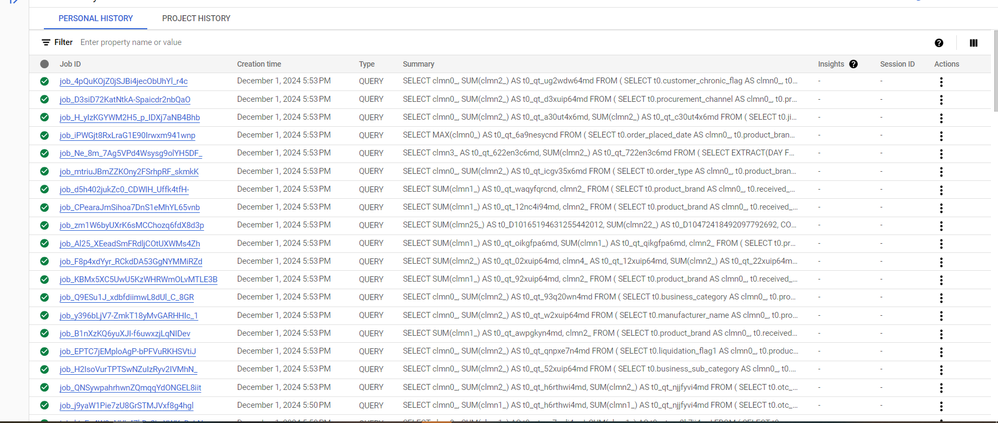Open job link job_CPearaJmSihoa7DnS1eMhYL65vnb

(x=130, y=207)
